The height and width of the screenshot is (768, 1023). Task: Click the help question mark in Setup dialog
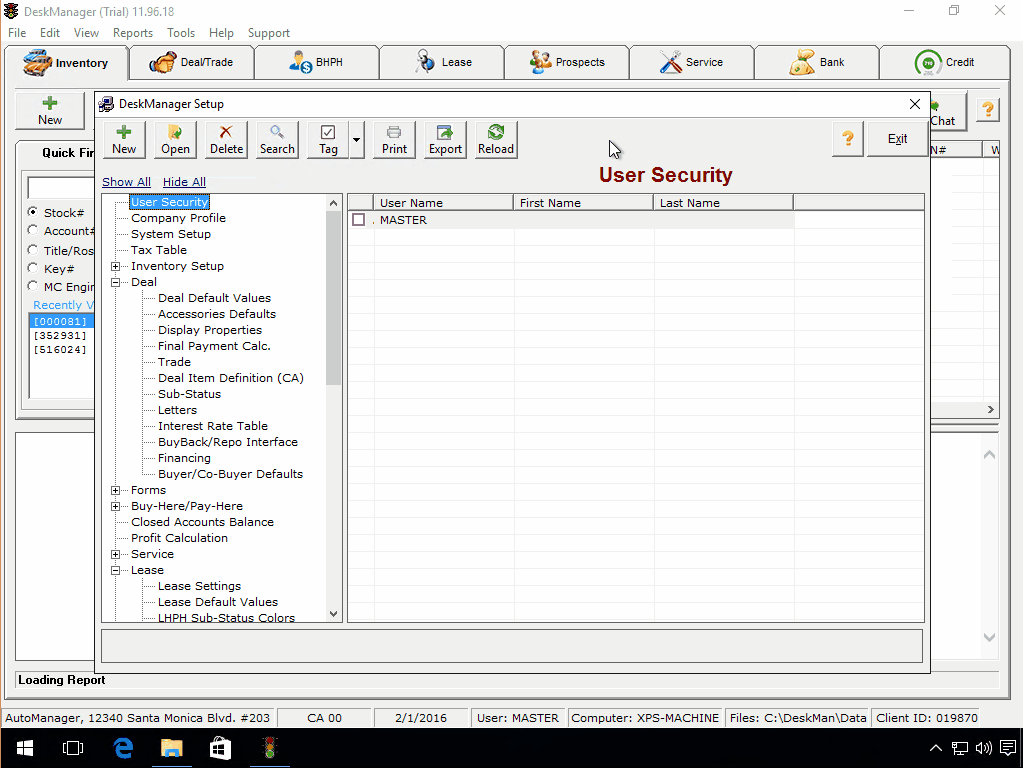[x=847, y=138]
